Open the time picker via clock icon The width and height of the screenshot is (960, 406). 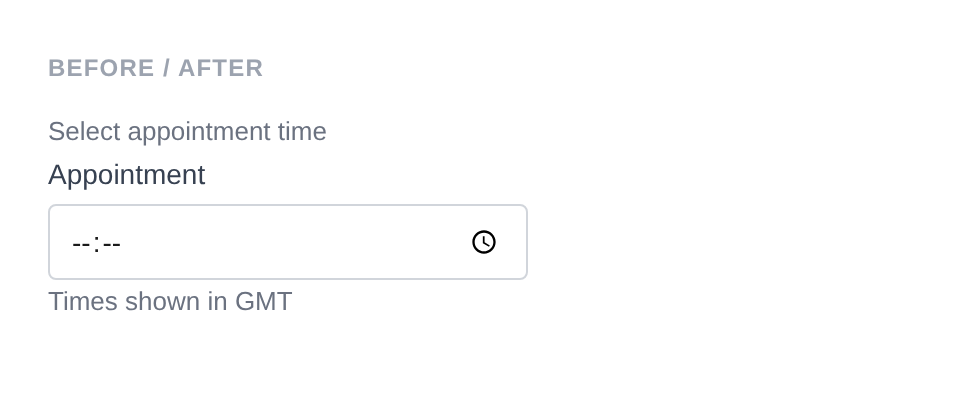click(x=484, y=242)
